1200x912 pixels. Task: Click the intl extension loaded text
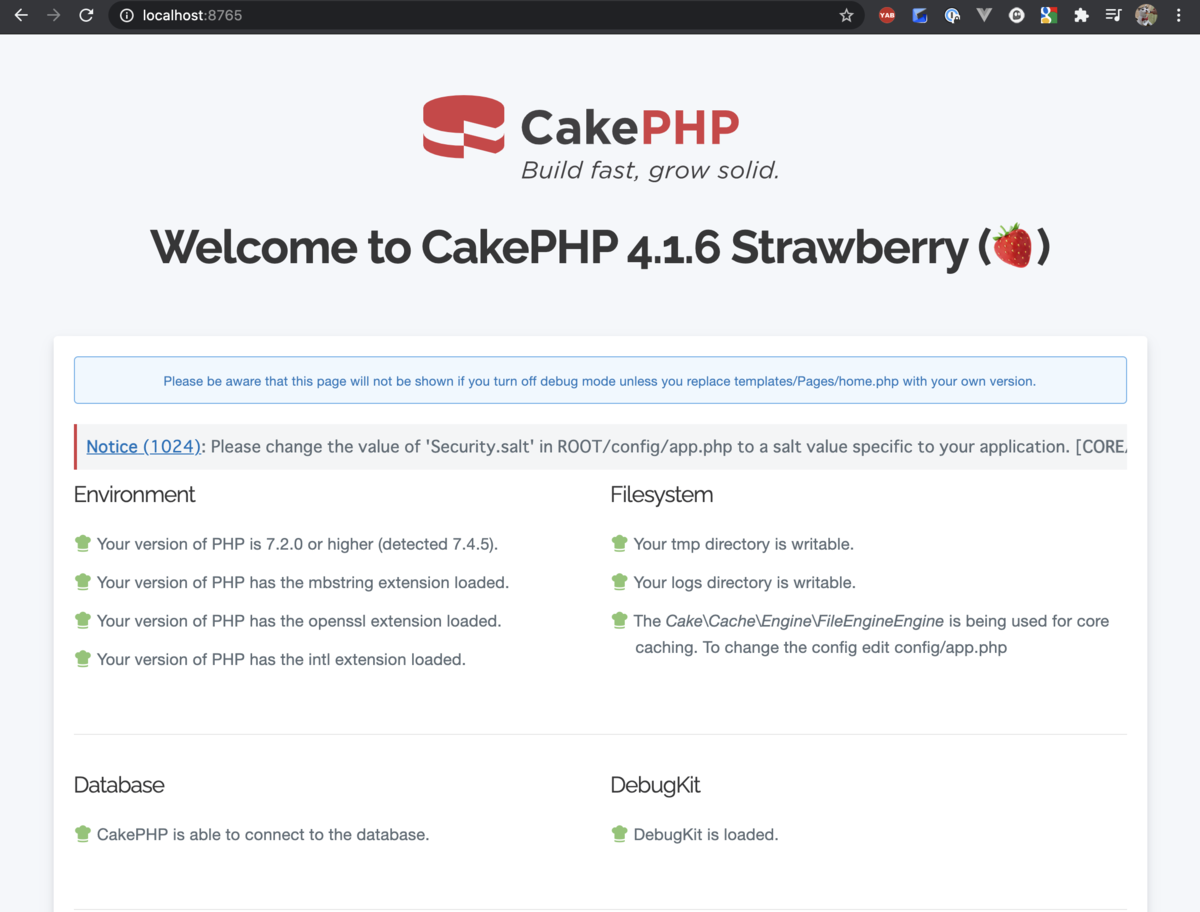click(x=281, y=659)
